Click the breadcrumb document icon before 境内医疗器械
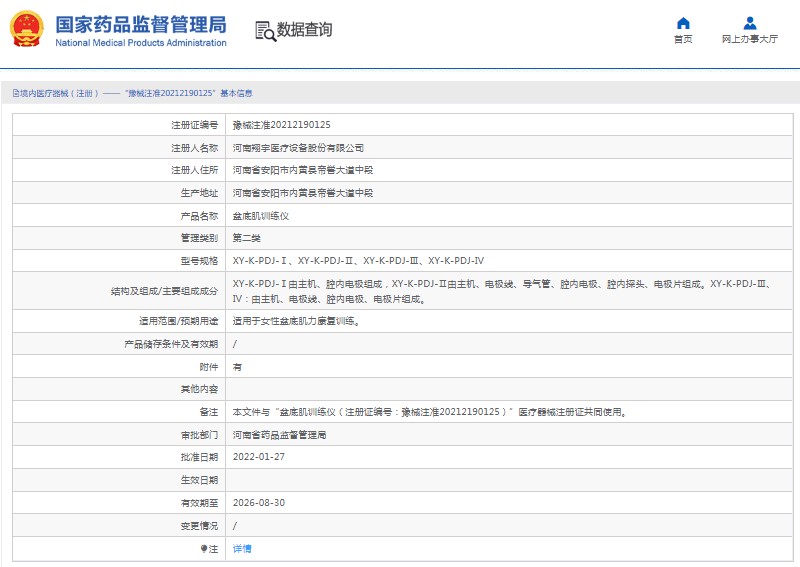 [16, 93]
